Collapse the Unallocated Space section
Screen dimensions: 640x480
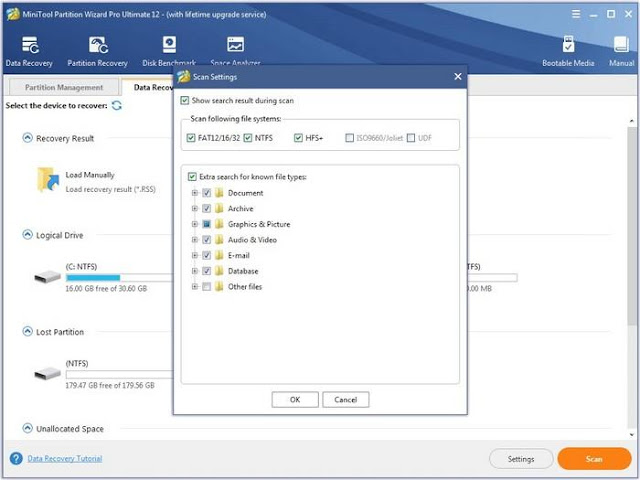(x=27, y=428)
